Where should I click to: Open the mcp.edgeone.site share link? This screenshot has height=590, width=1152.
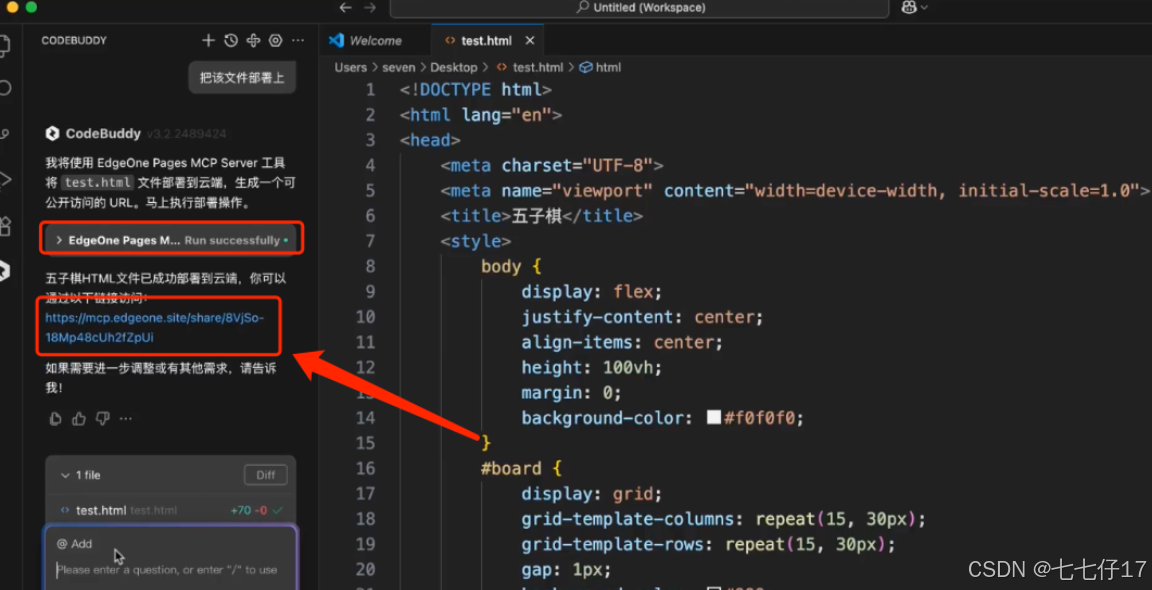[154, 328]
